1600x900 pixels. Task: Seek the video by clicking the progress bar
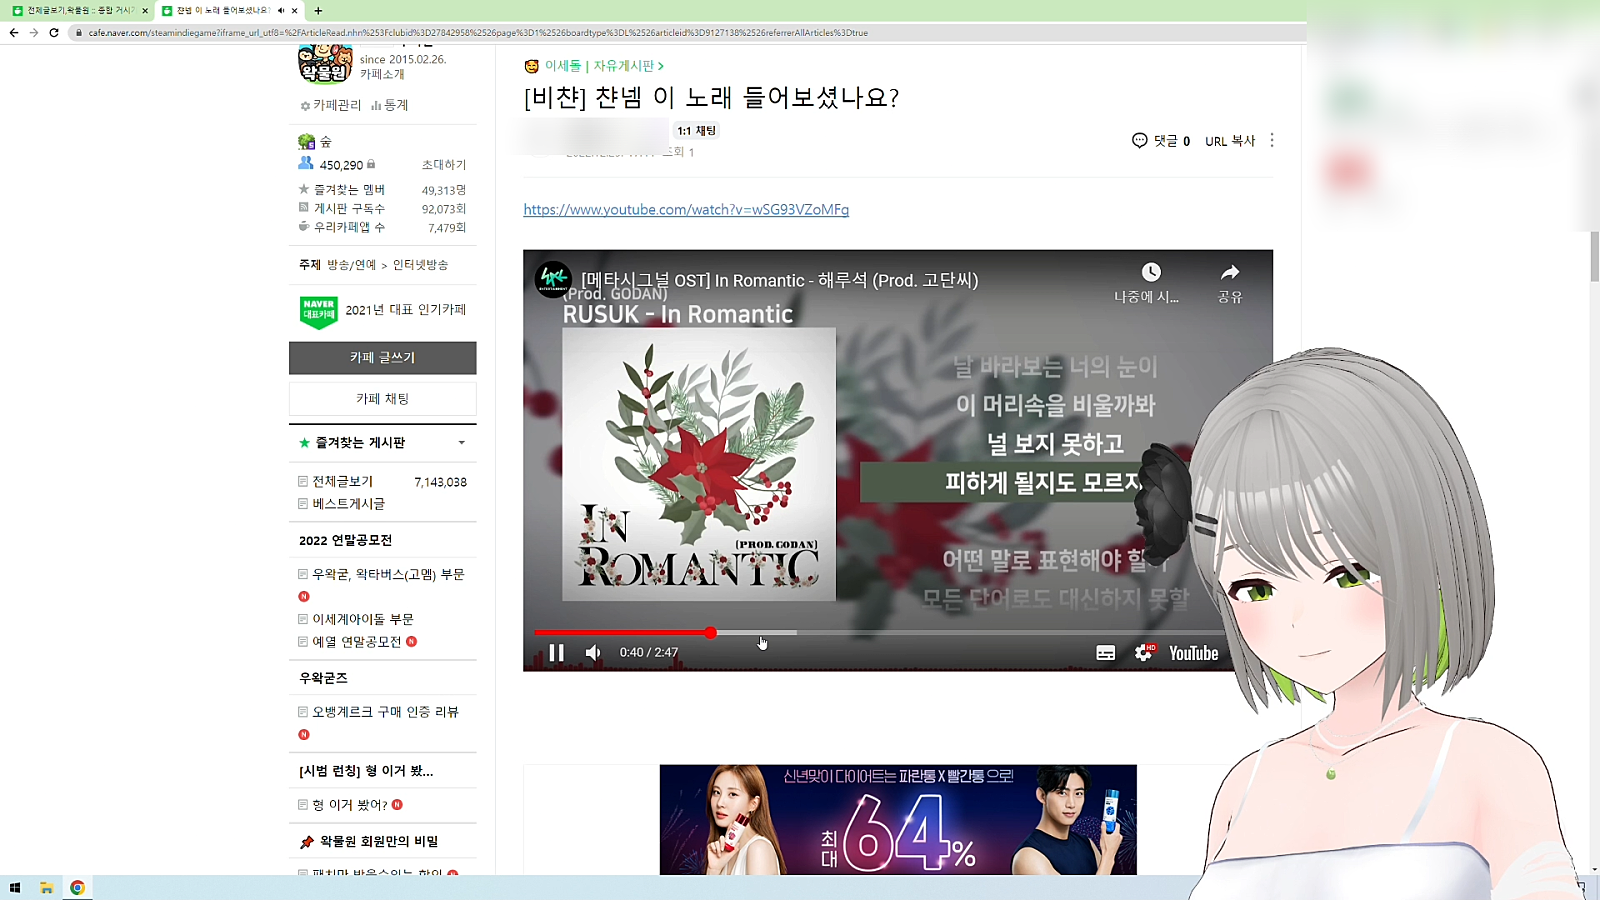click(880, 632)
